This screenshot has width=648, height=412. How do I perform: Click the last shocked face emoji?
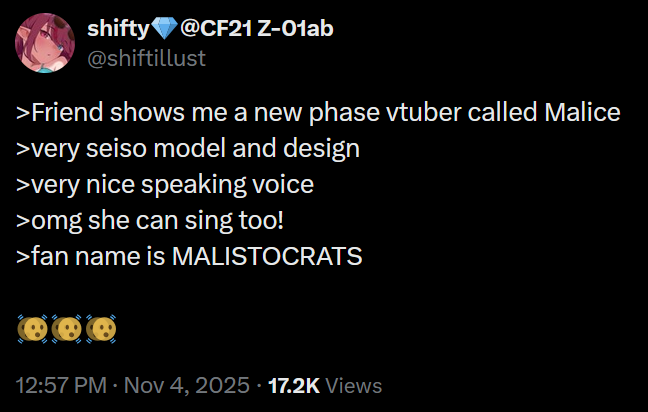[x=101, y=328]
